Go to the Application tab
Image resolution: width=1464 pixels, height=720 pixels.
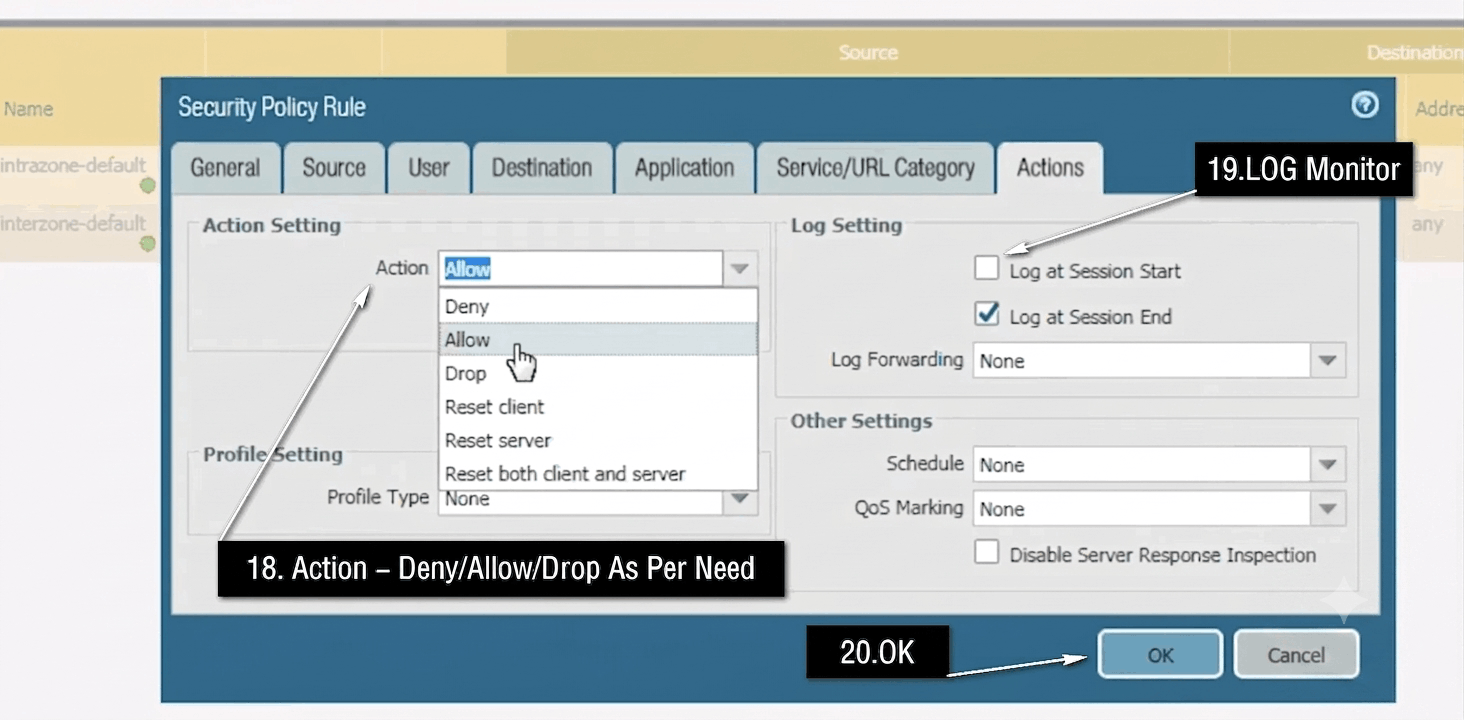coord(684,168)
